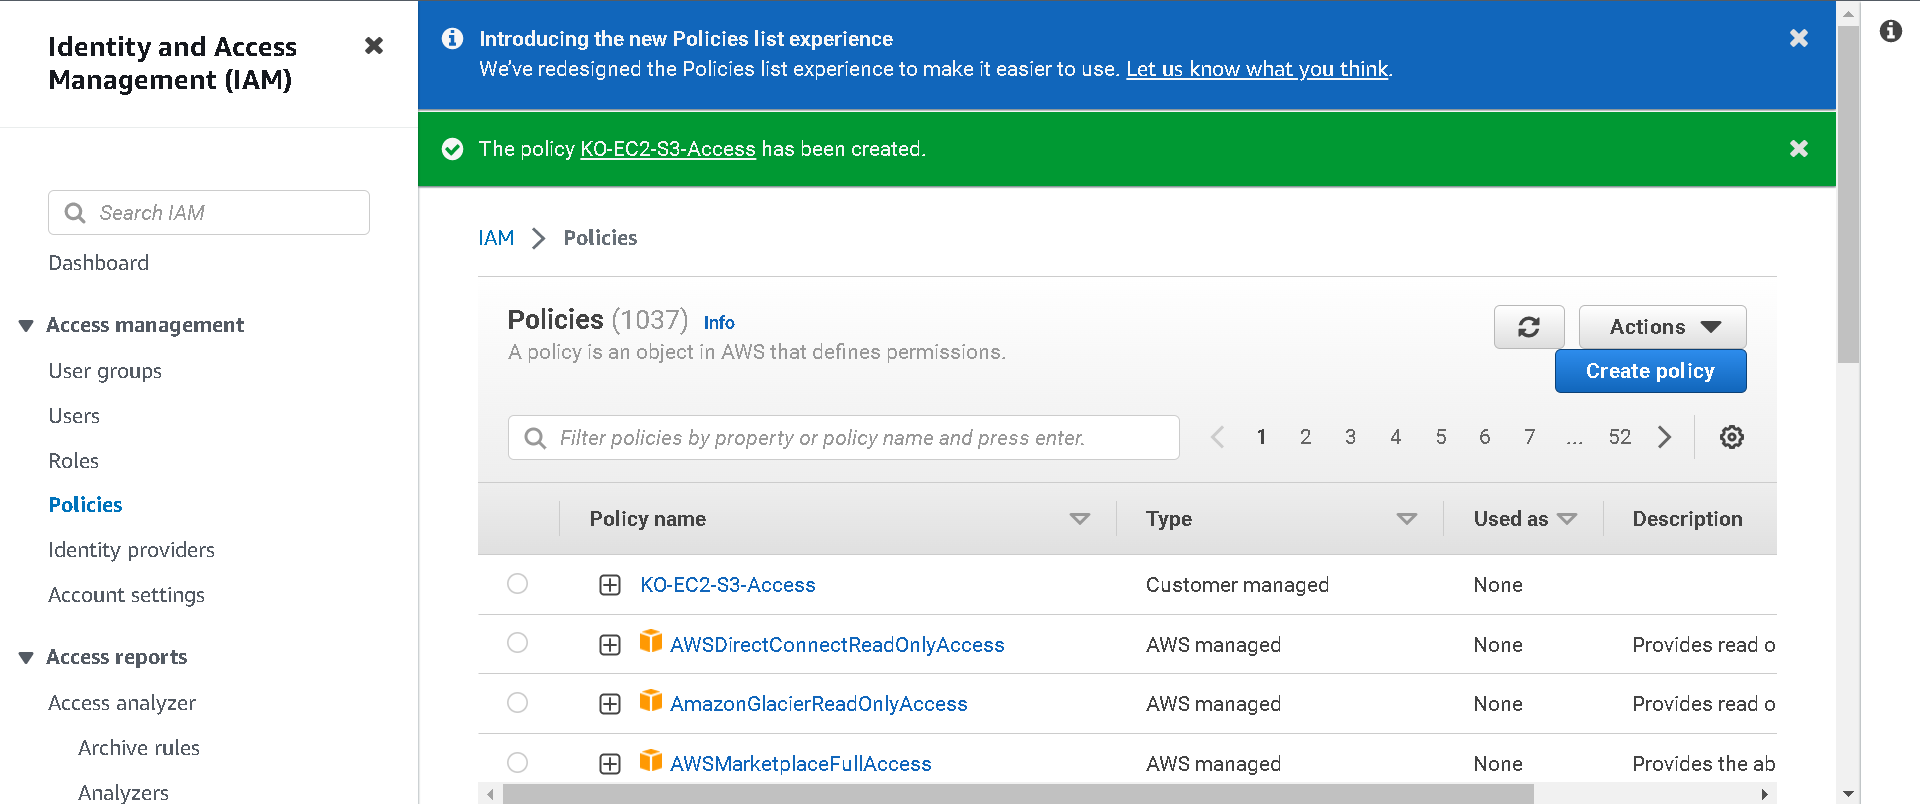
Task: Expand the KO-EC2-S3-Access policy row
Action: click(610, 585)
